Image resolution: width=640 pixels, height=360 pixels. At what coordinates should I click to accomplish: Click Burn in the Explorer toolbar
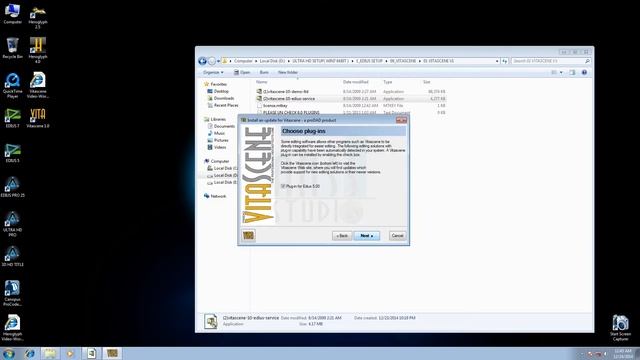(x=264, y=72)
